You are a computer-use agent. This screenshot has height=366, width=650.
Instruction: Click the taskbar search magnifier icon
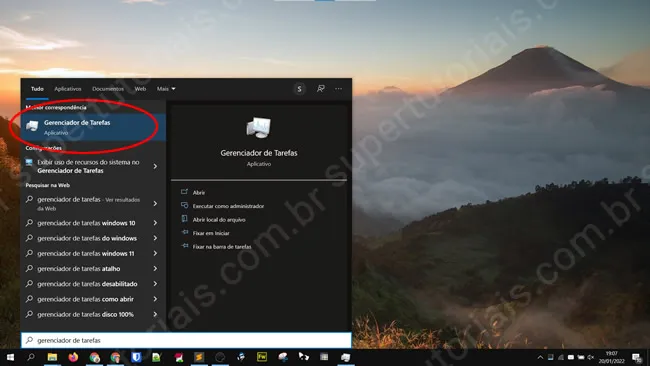pos(31,357)
